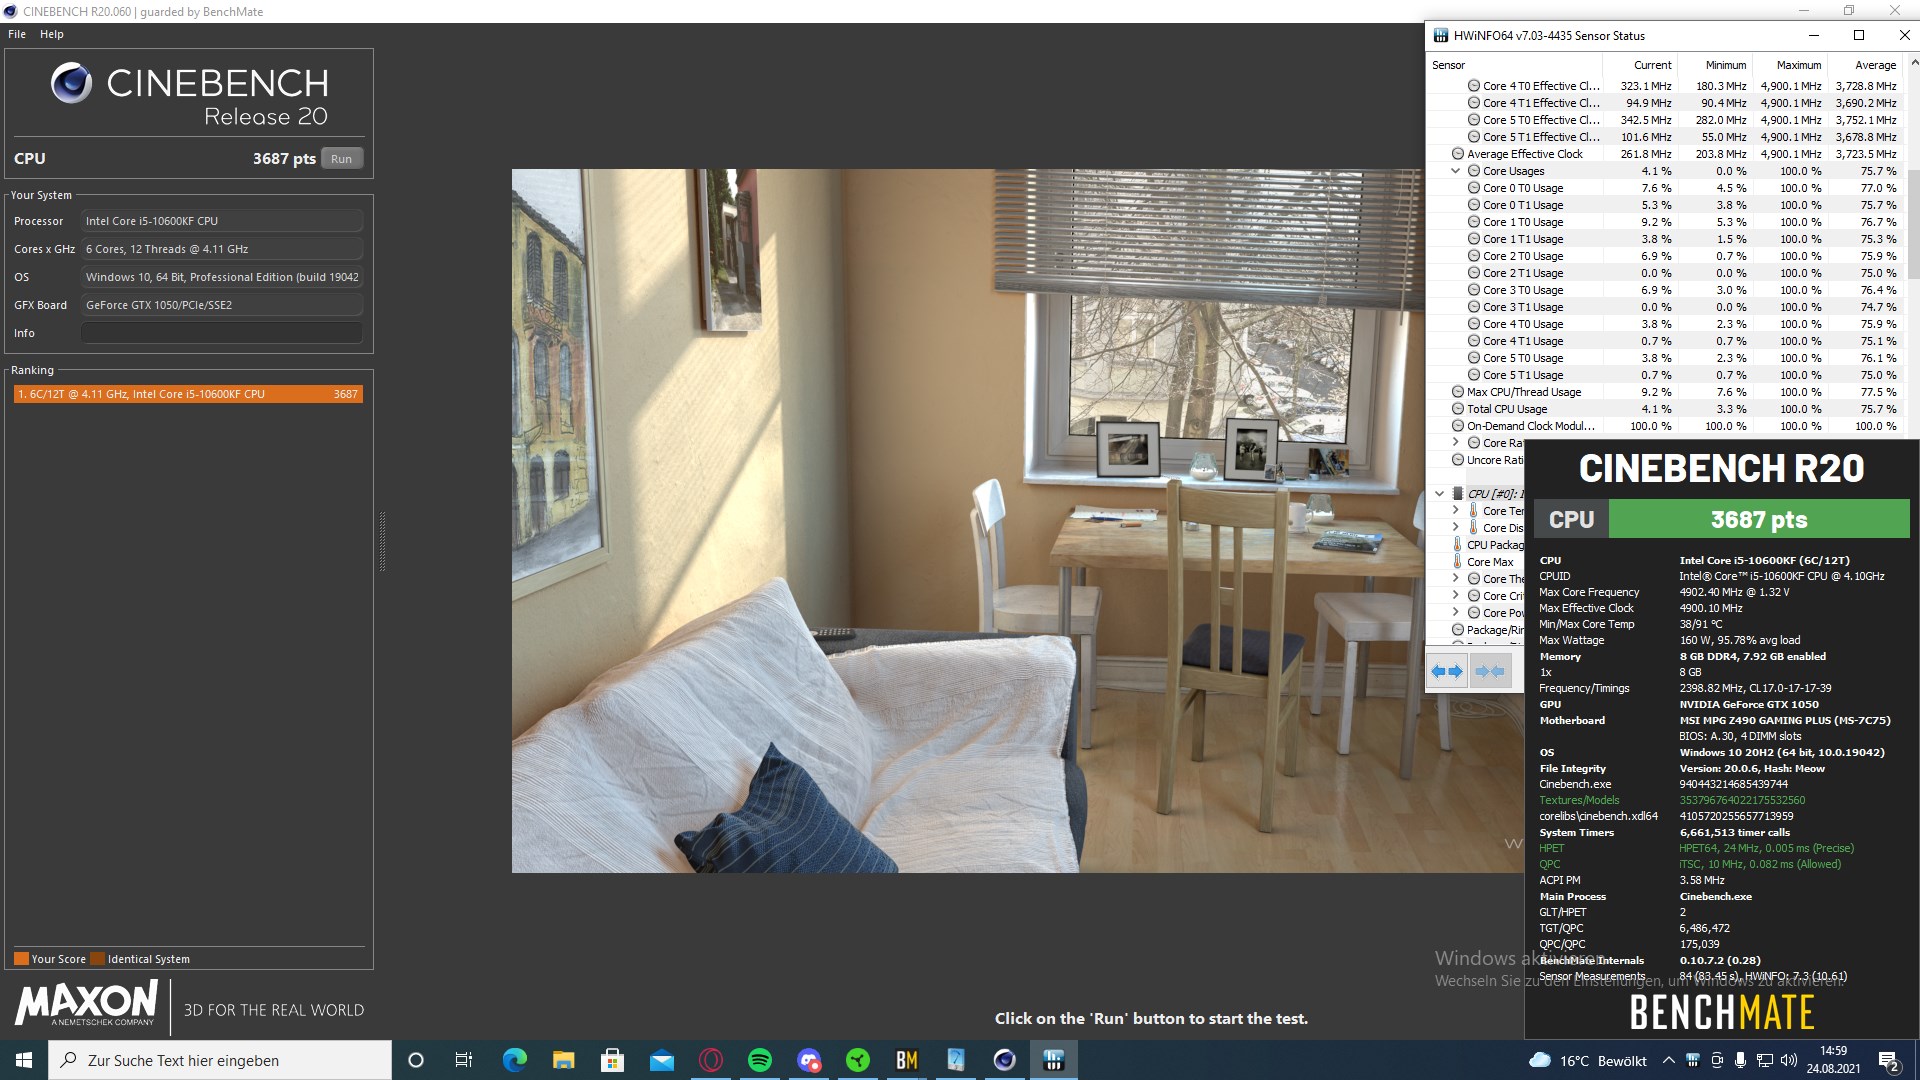Viewport: 1920px width, 1080px height.
Task: Open the weather widget 16°C Bewölkt
Action: tap(1588, 1061)
